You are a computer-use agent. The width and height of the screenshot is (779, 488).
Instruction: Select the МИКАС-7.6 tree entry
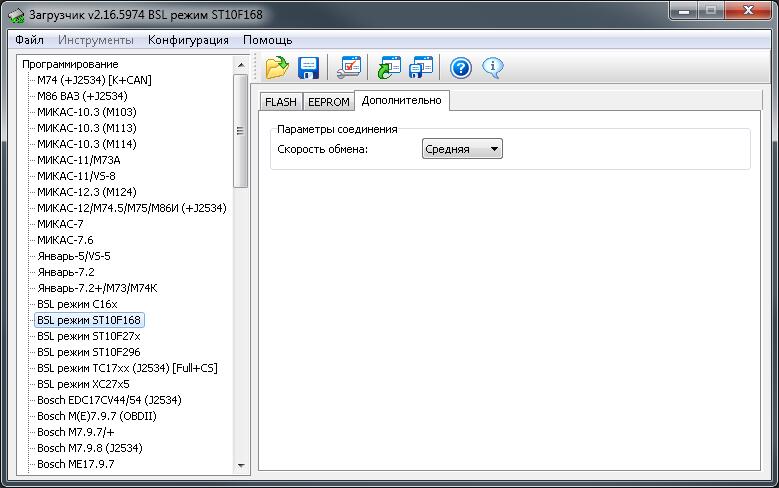point(65,240)
